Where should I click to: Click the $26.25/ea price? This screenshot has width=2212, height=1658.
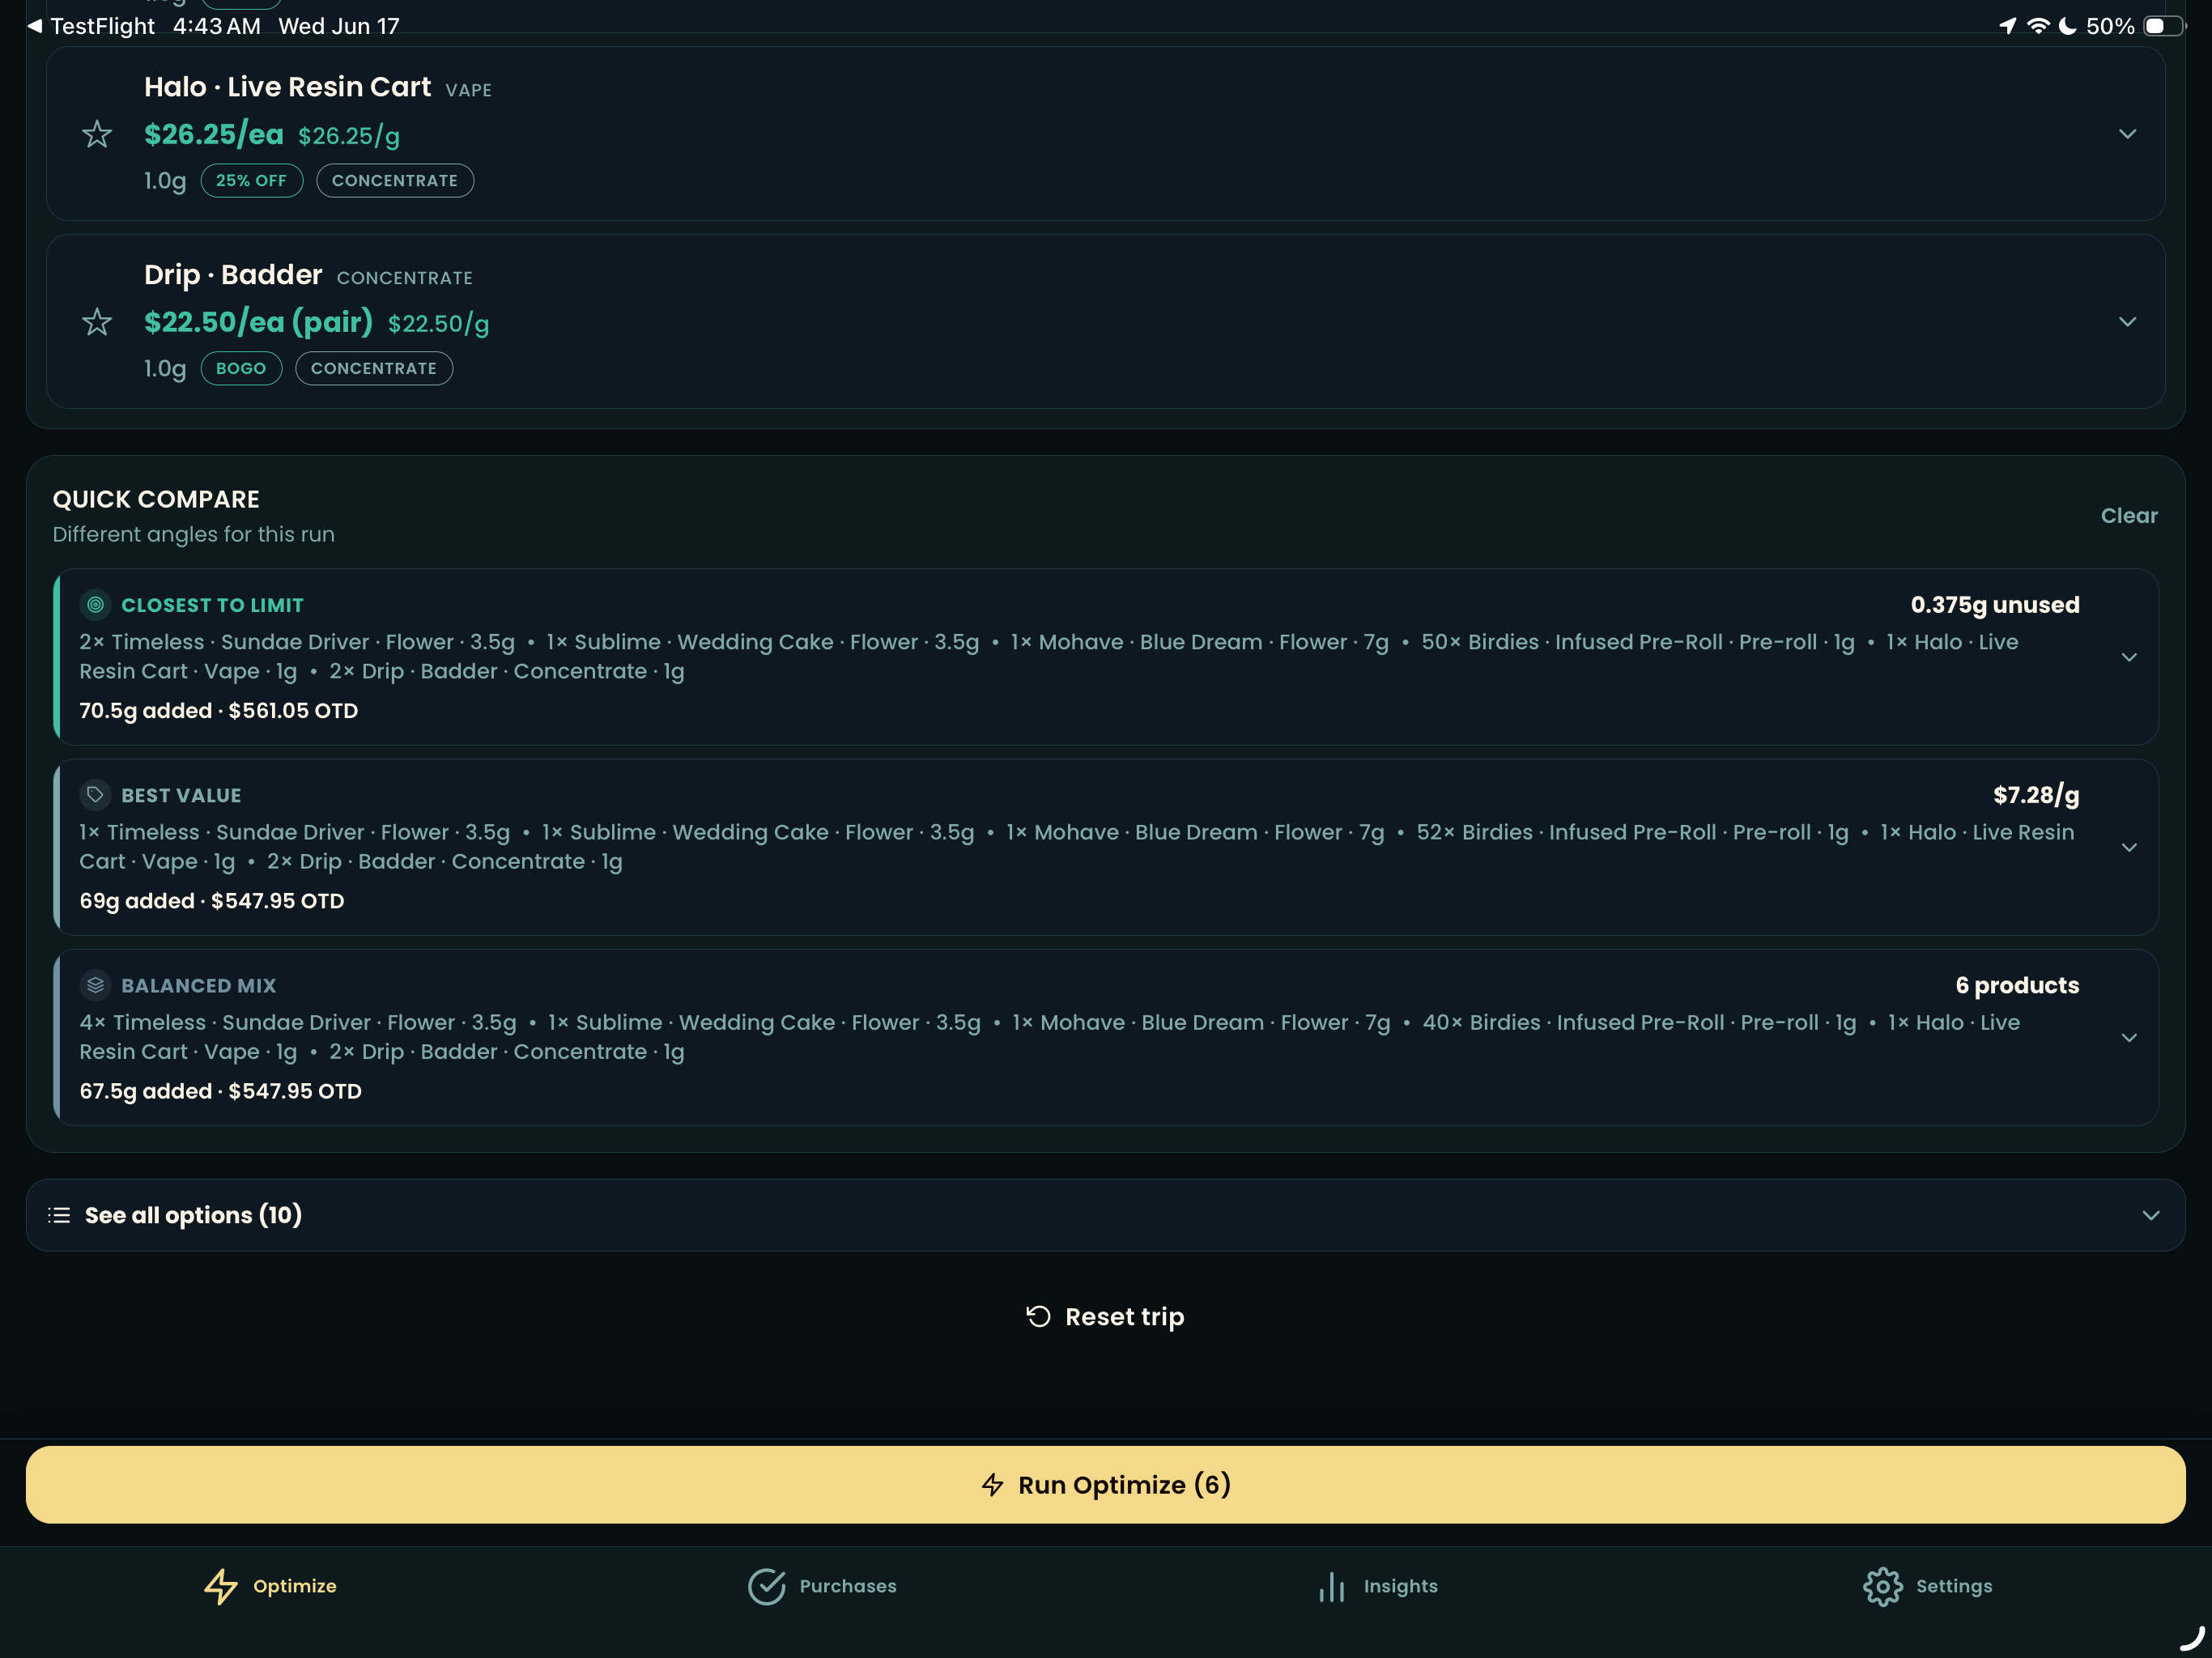pos(214,134)
